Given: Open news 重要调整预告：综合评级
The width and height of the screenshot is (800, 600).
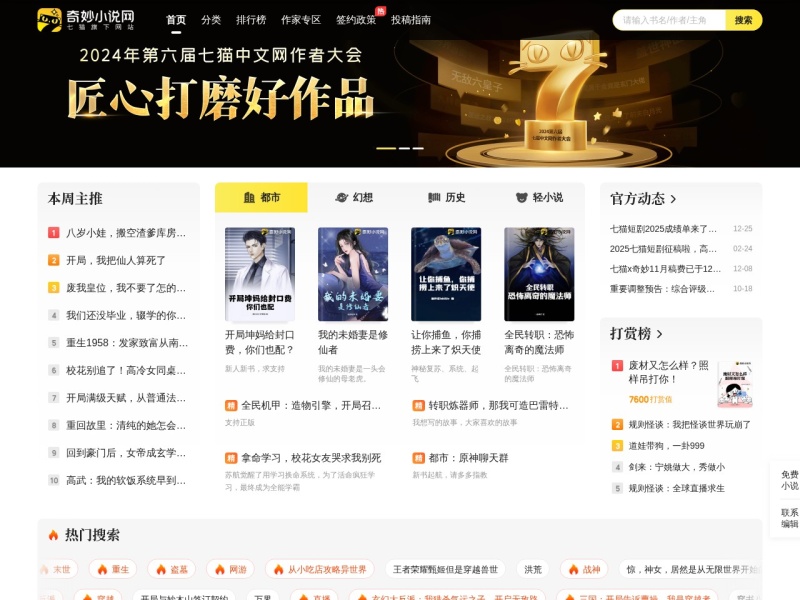Looking at the screenshot, I should click(x=662, y=289).
